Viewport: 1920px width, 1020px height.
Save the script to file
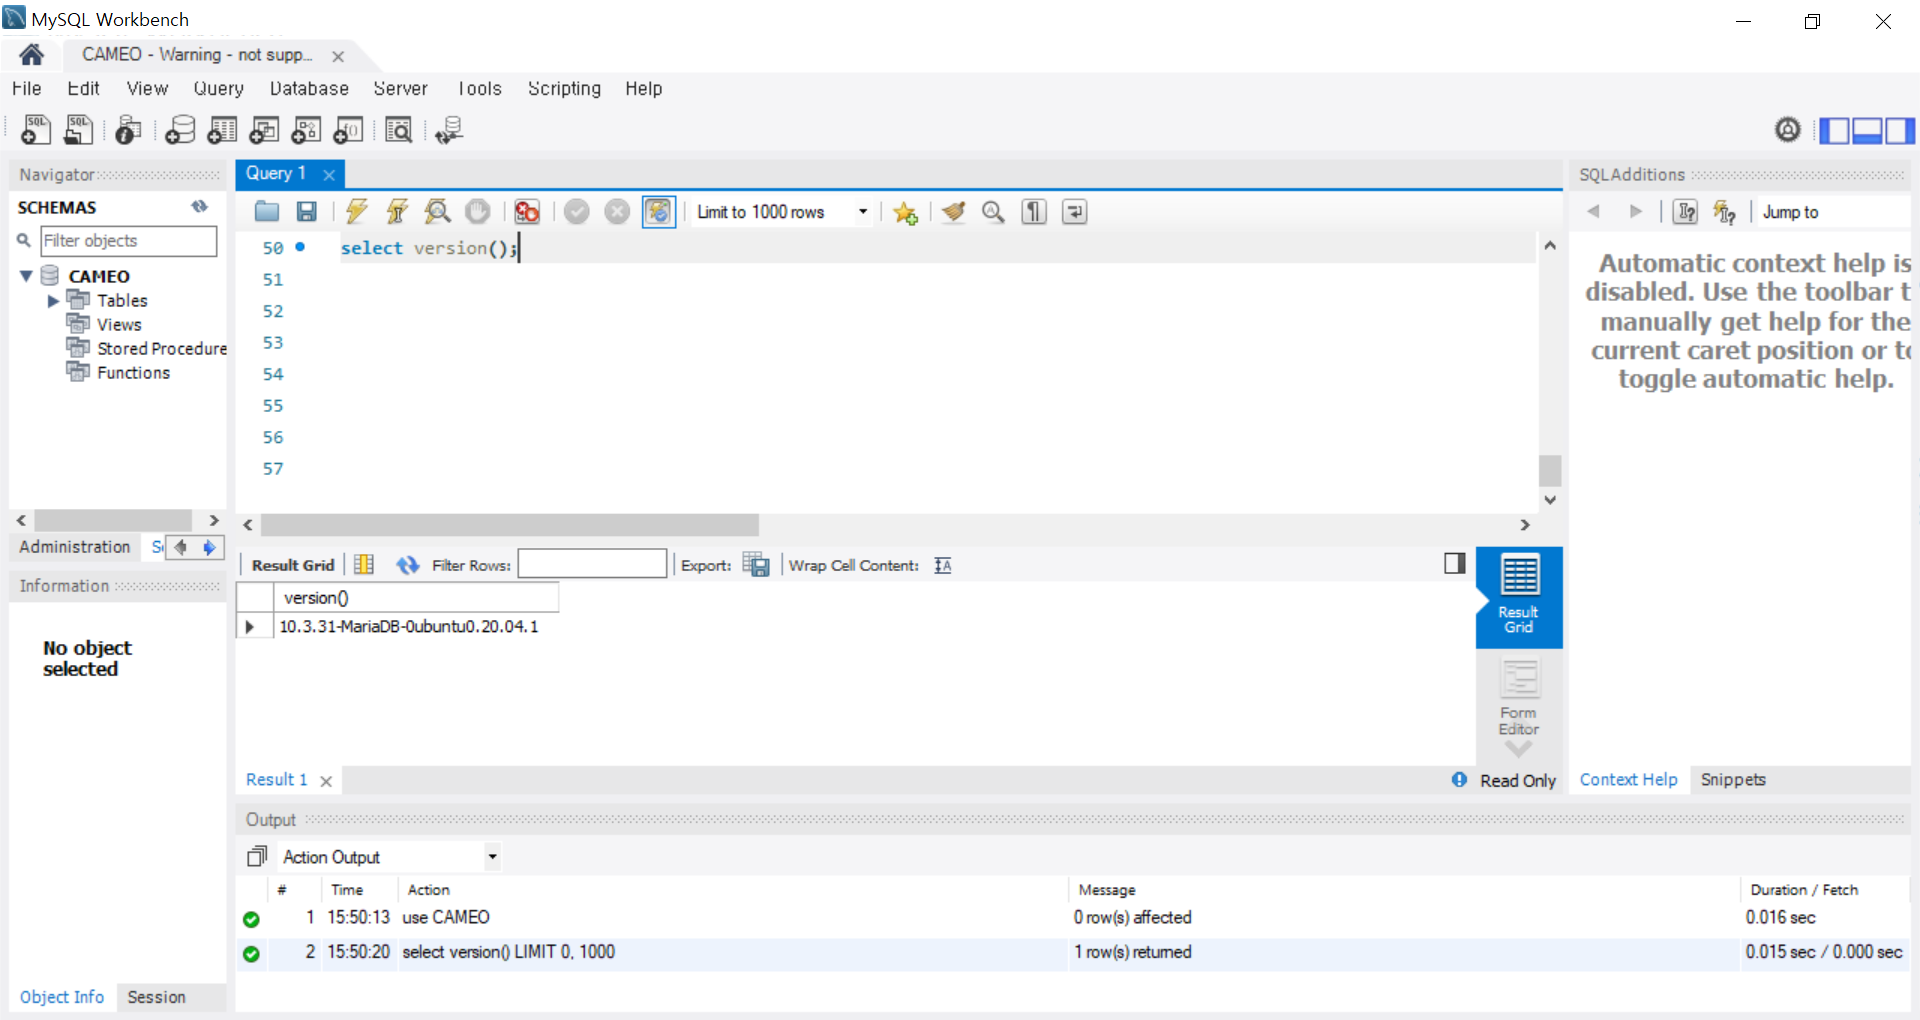pos(307,211)
